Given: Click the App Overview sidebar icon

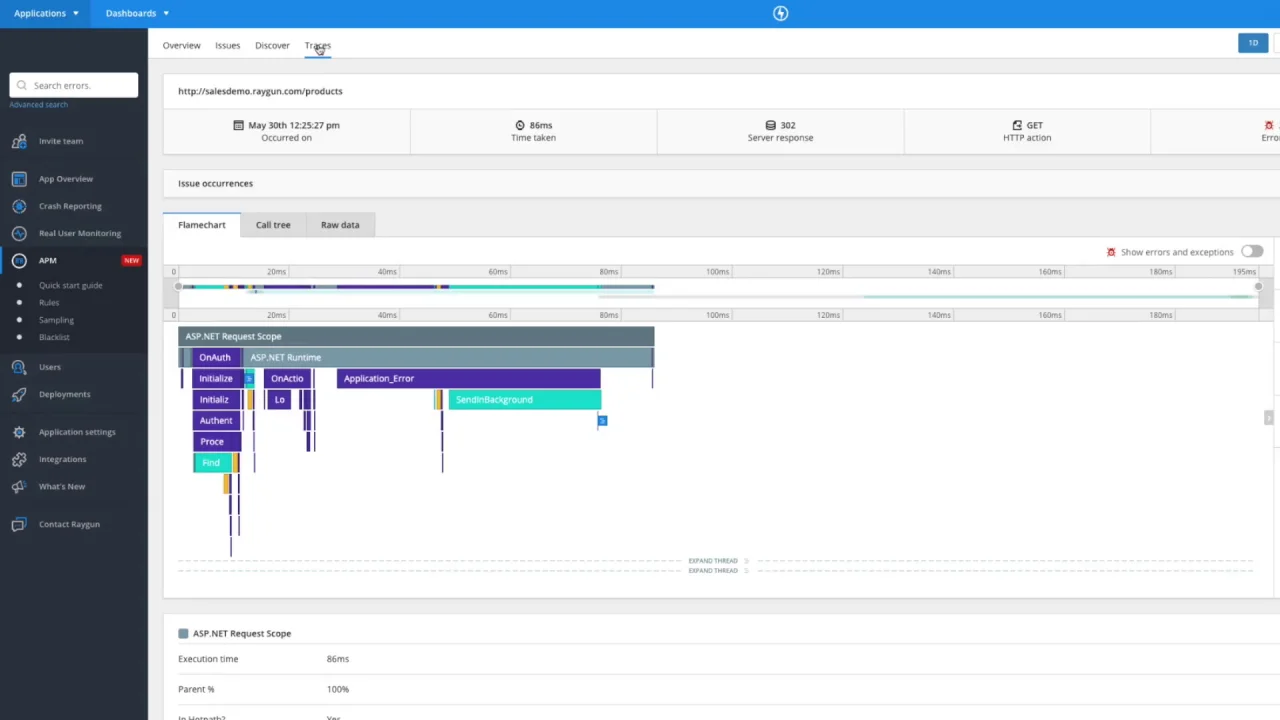Looking at the screenshot, I should [x=19, y=179].
